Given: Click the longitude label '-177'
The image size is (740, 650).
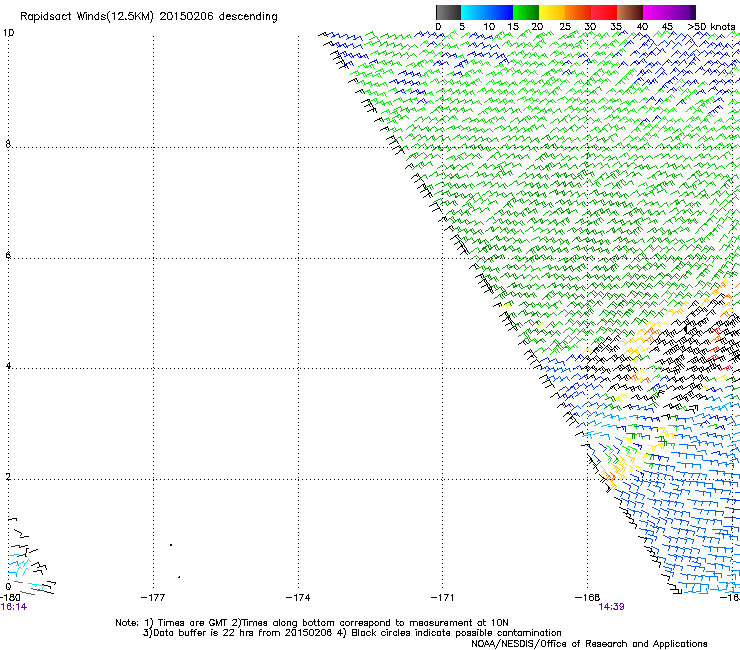Looking at the screenshot, I should pyautogui.click(x=153, y=597).
